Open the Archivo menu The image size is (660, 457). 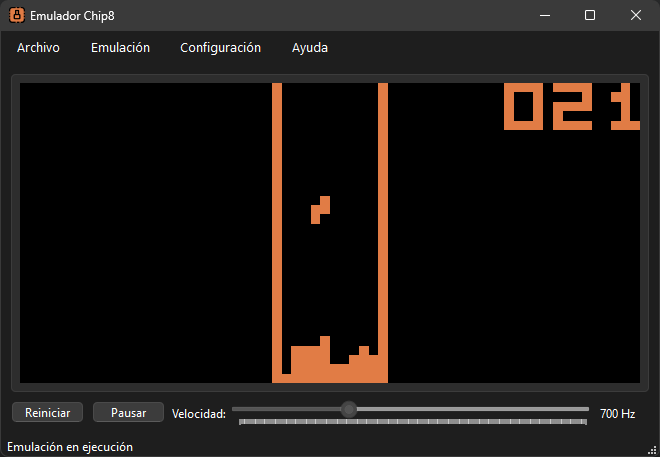[x=38, y=48]
